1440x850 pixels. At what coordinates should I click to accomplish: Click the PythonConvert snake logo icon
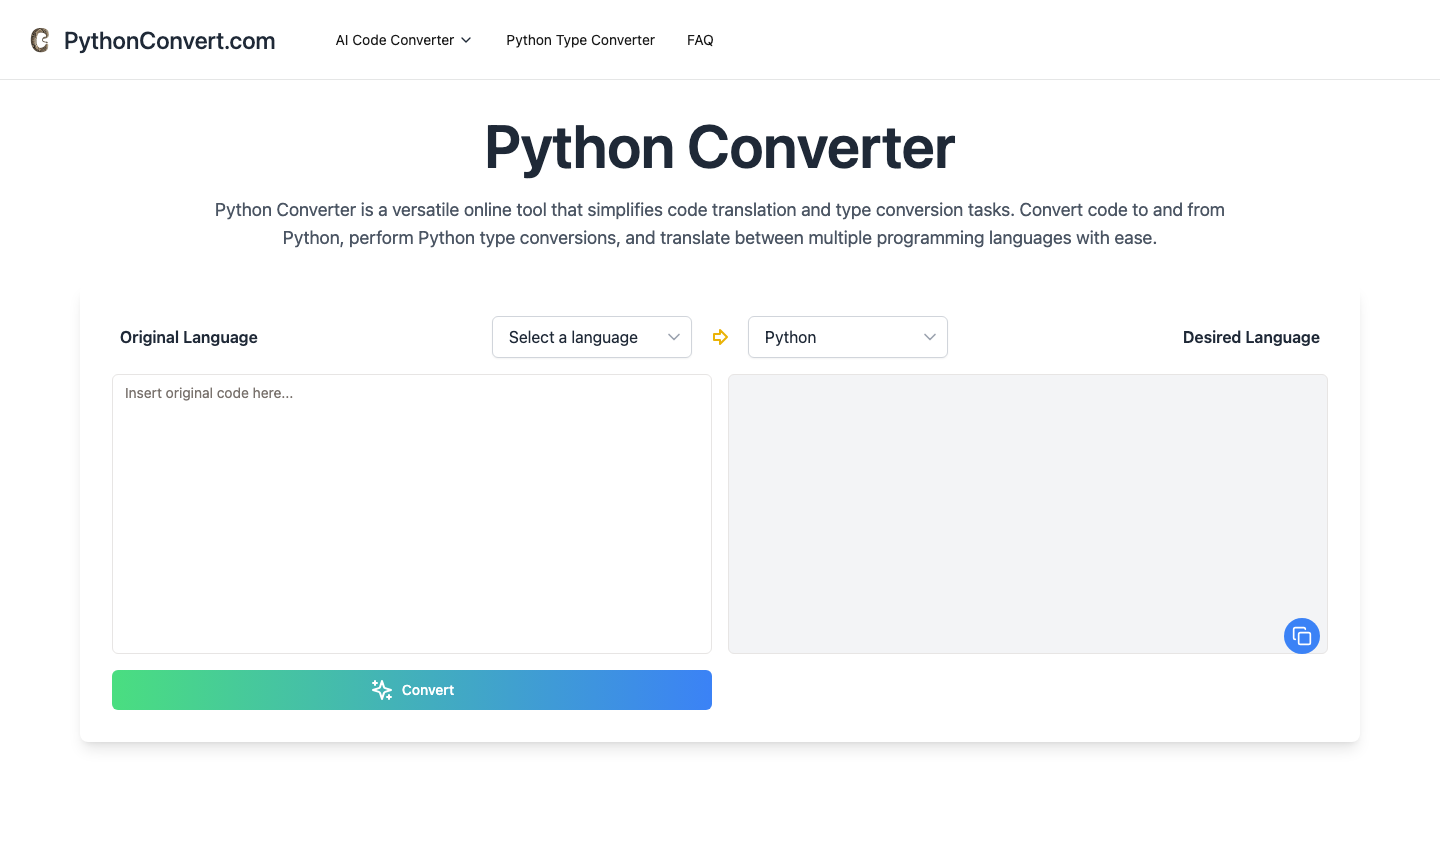40,40
